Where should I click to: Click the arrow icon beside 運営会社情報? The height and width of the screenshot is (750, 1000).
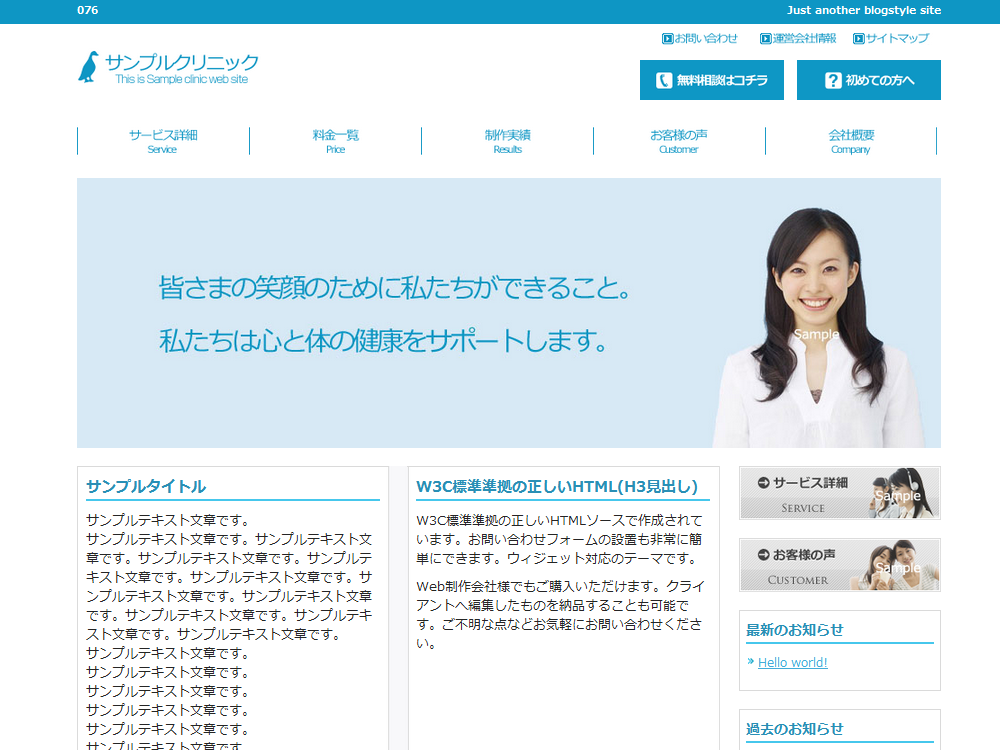[765, 39]
